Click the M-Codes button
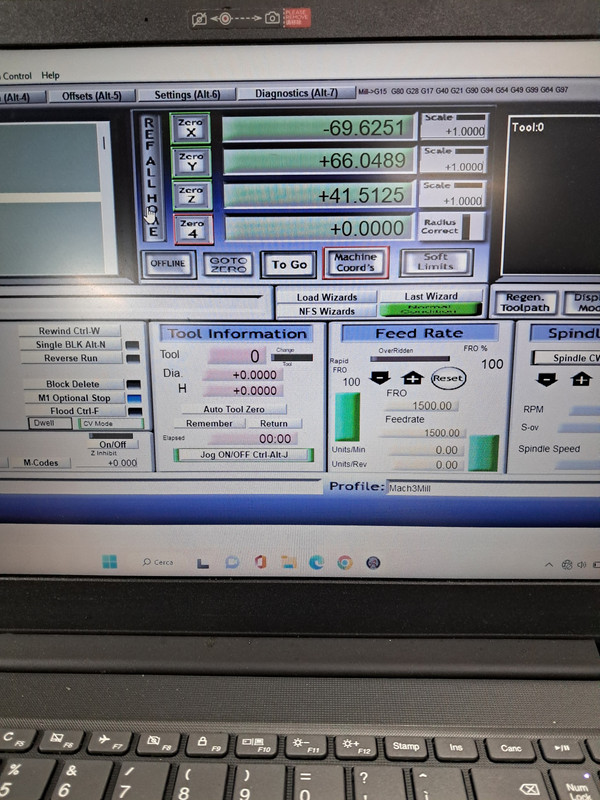The height and width of the screenshot is (800, 600). 41,463
